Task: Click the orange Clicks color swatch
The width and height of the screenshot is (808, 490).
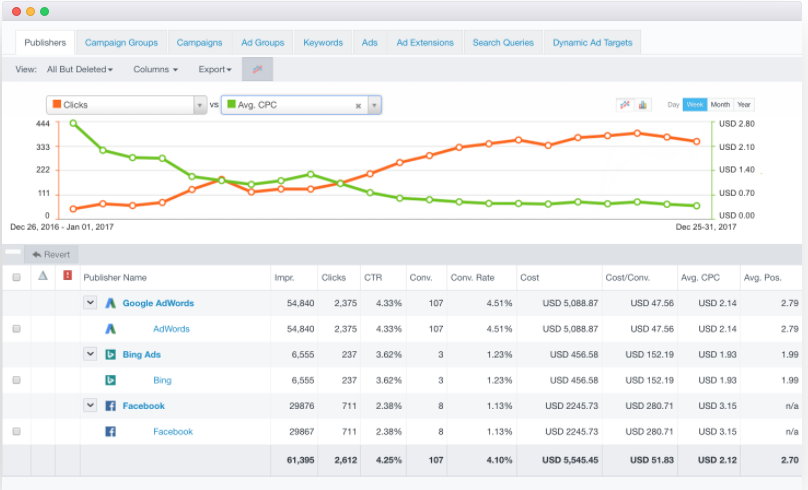Action: 57,104
